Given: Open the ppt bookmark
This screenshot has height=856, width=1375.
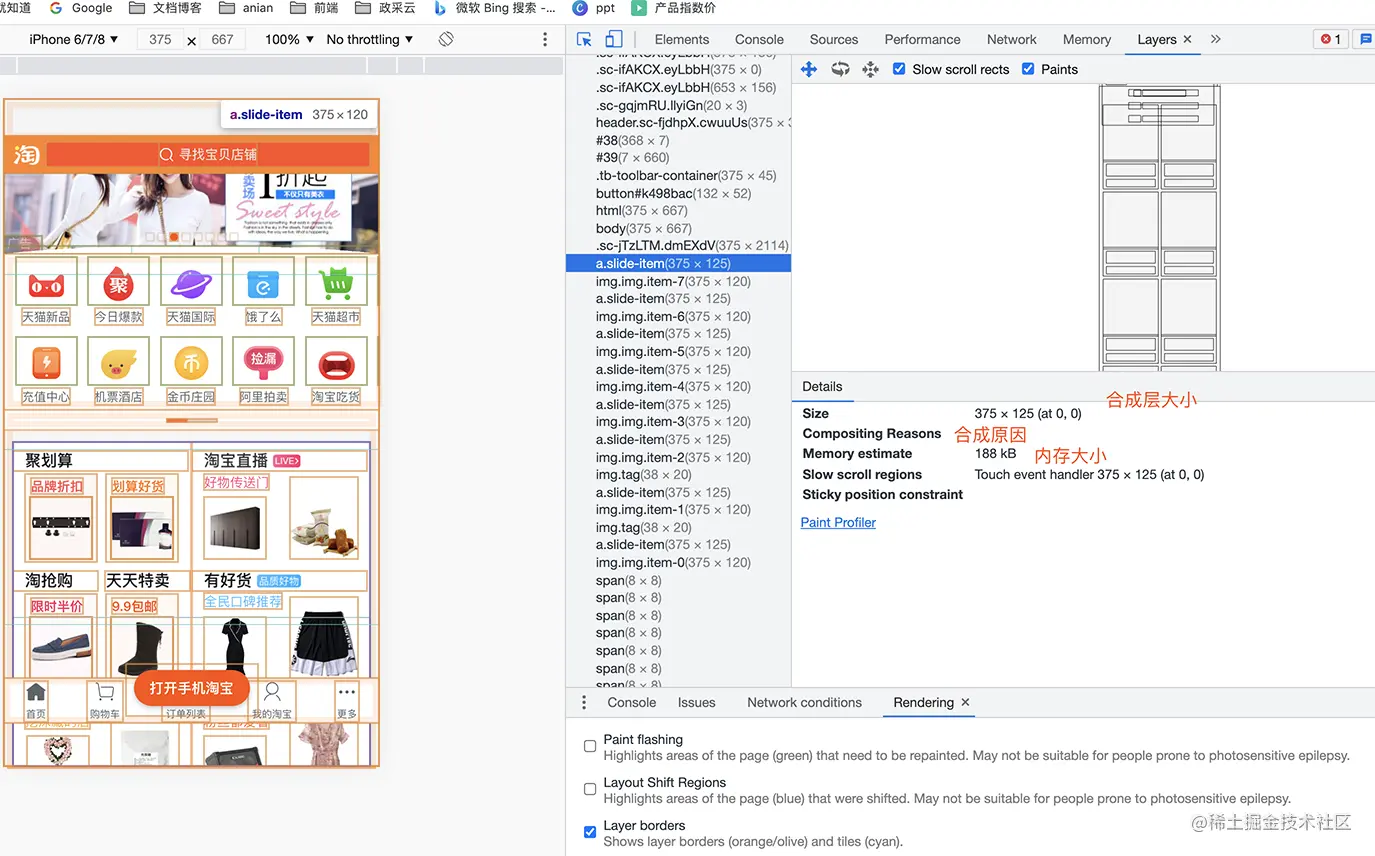Looking at the screenshot, I should (594, 8).
